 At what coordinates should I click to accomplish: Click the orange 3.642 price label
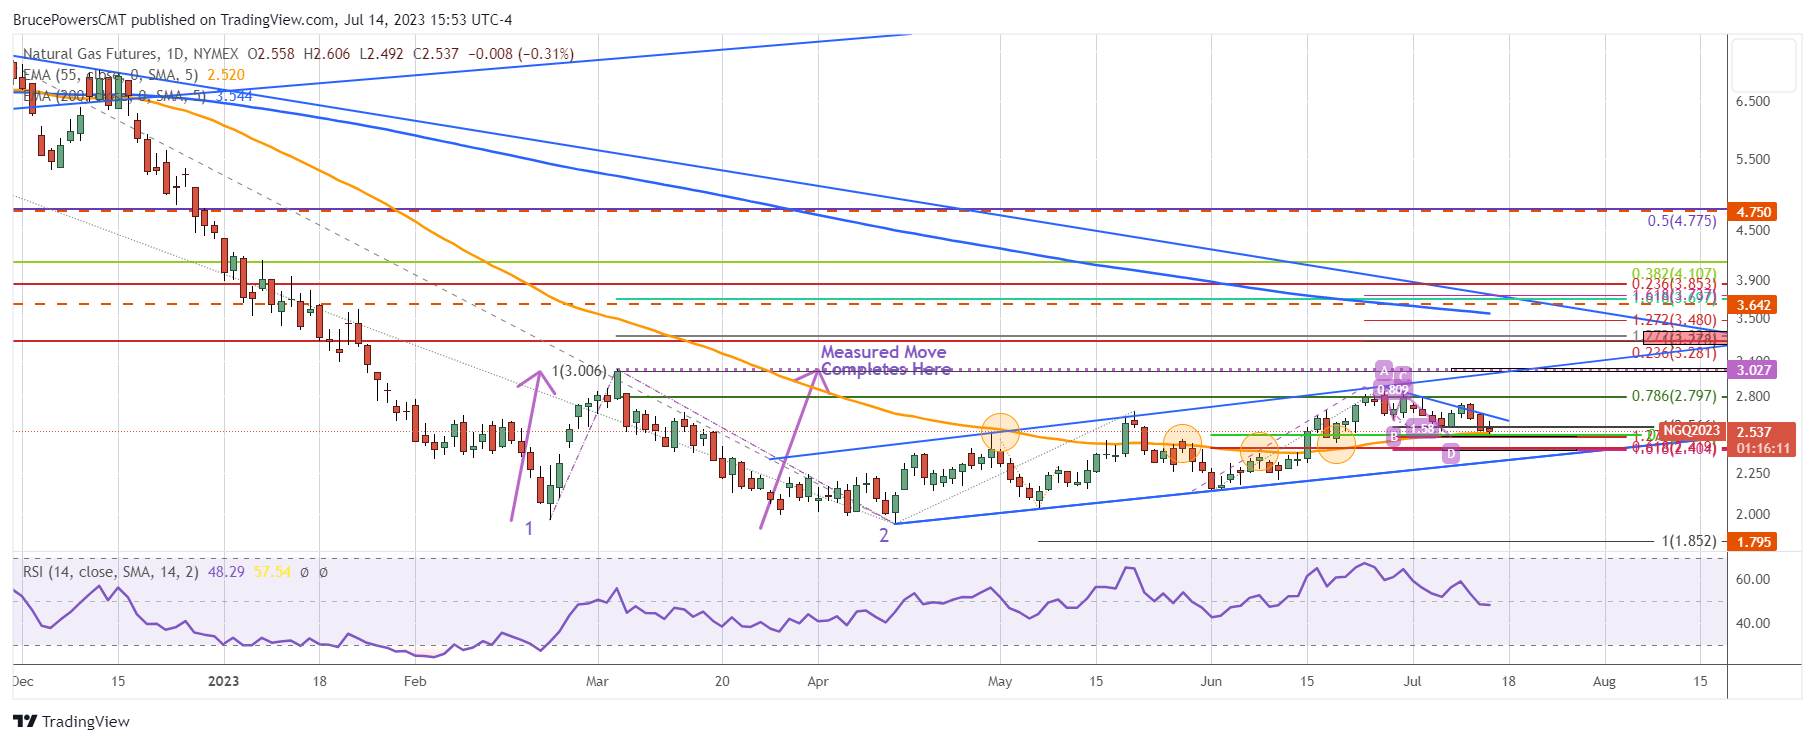pyautogui.click(x=1753, y=305)
